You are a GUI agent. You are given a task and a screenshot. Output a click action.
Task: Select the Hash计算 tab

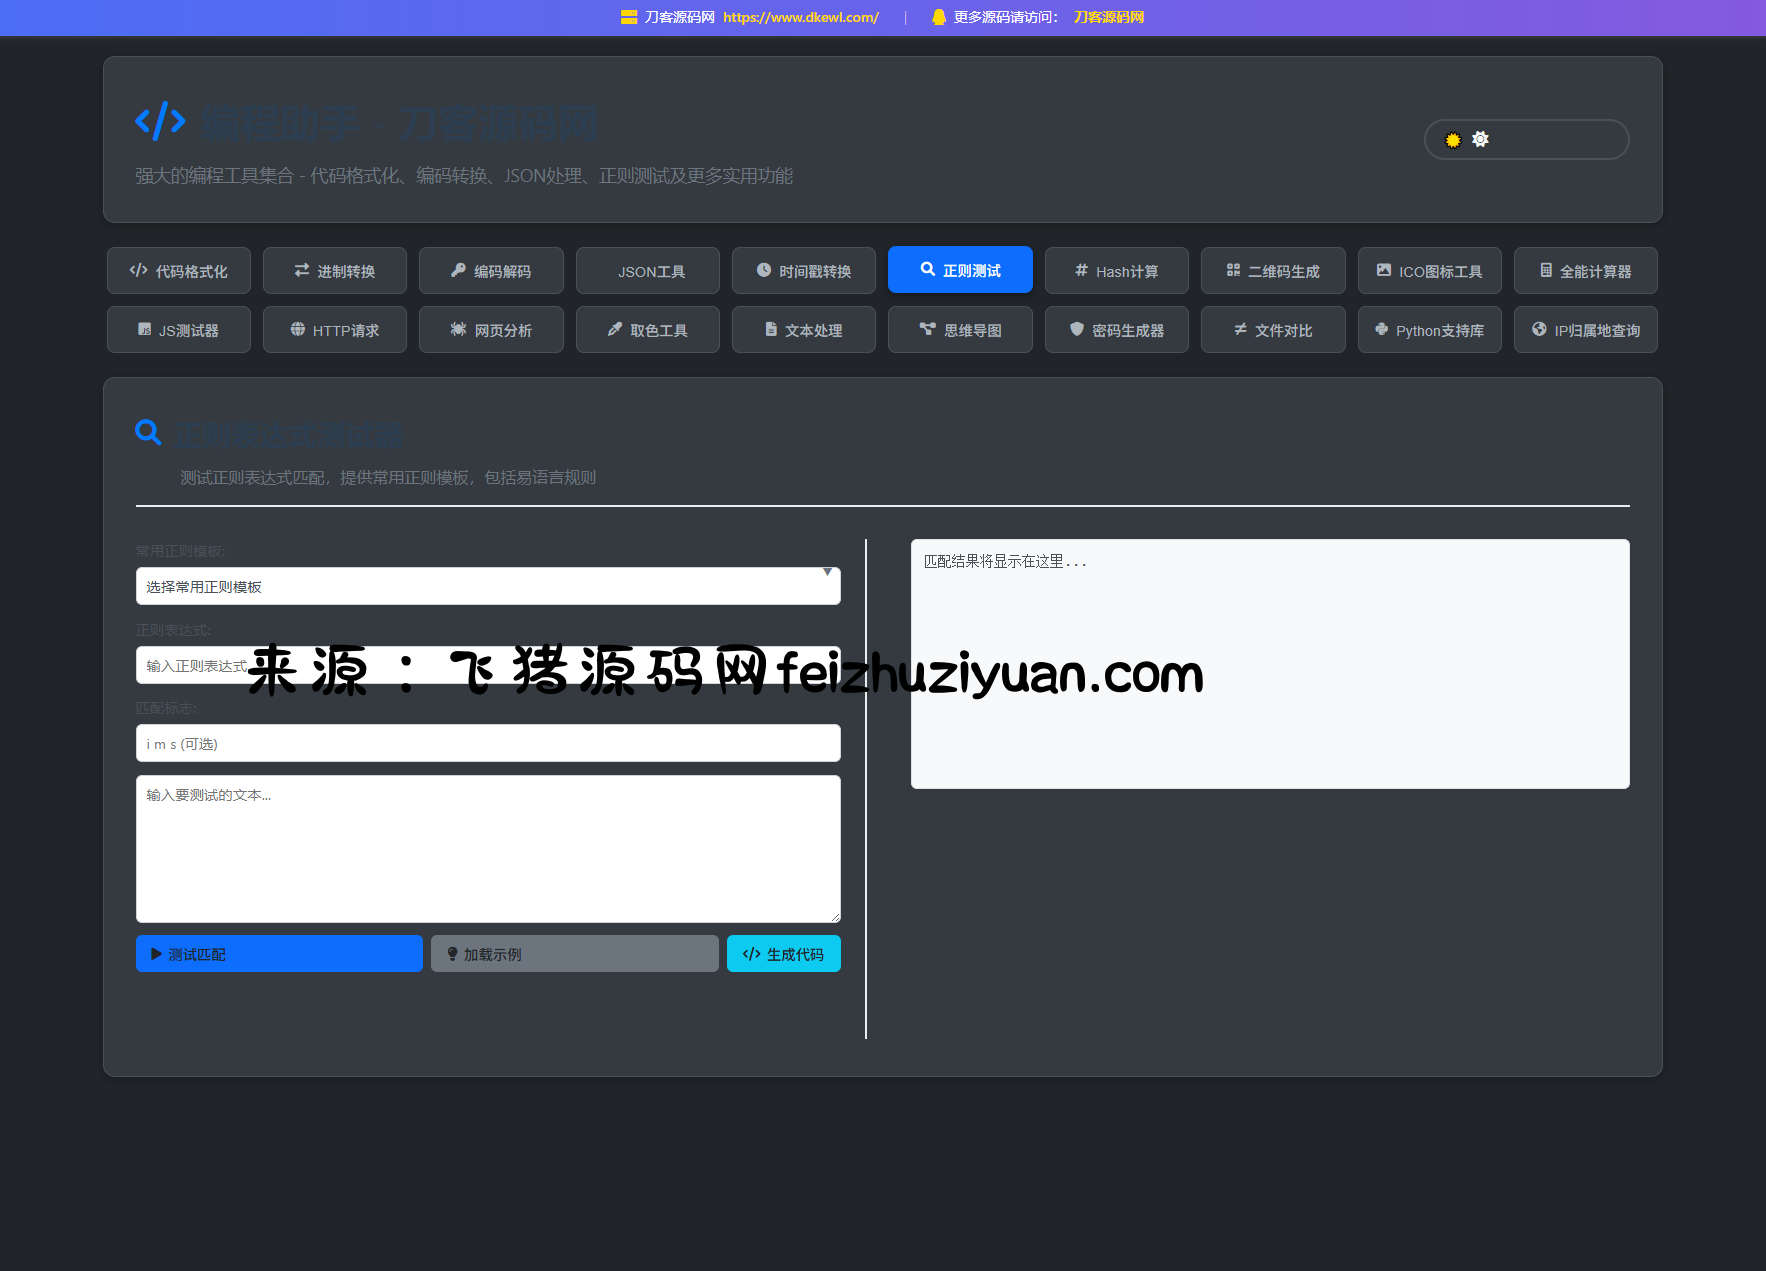click(1116, 271)
